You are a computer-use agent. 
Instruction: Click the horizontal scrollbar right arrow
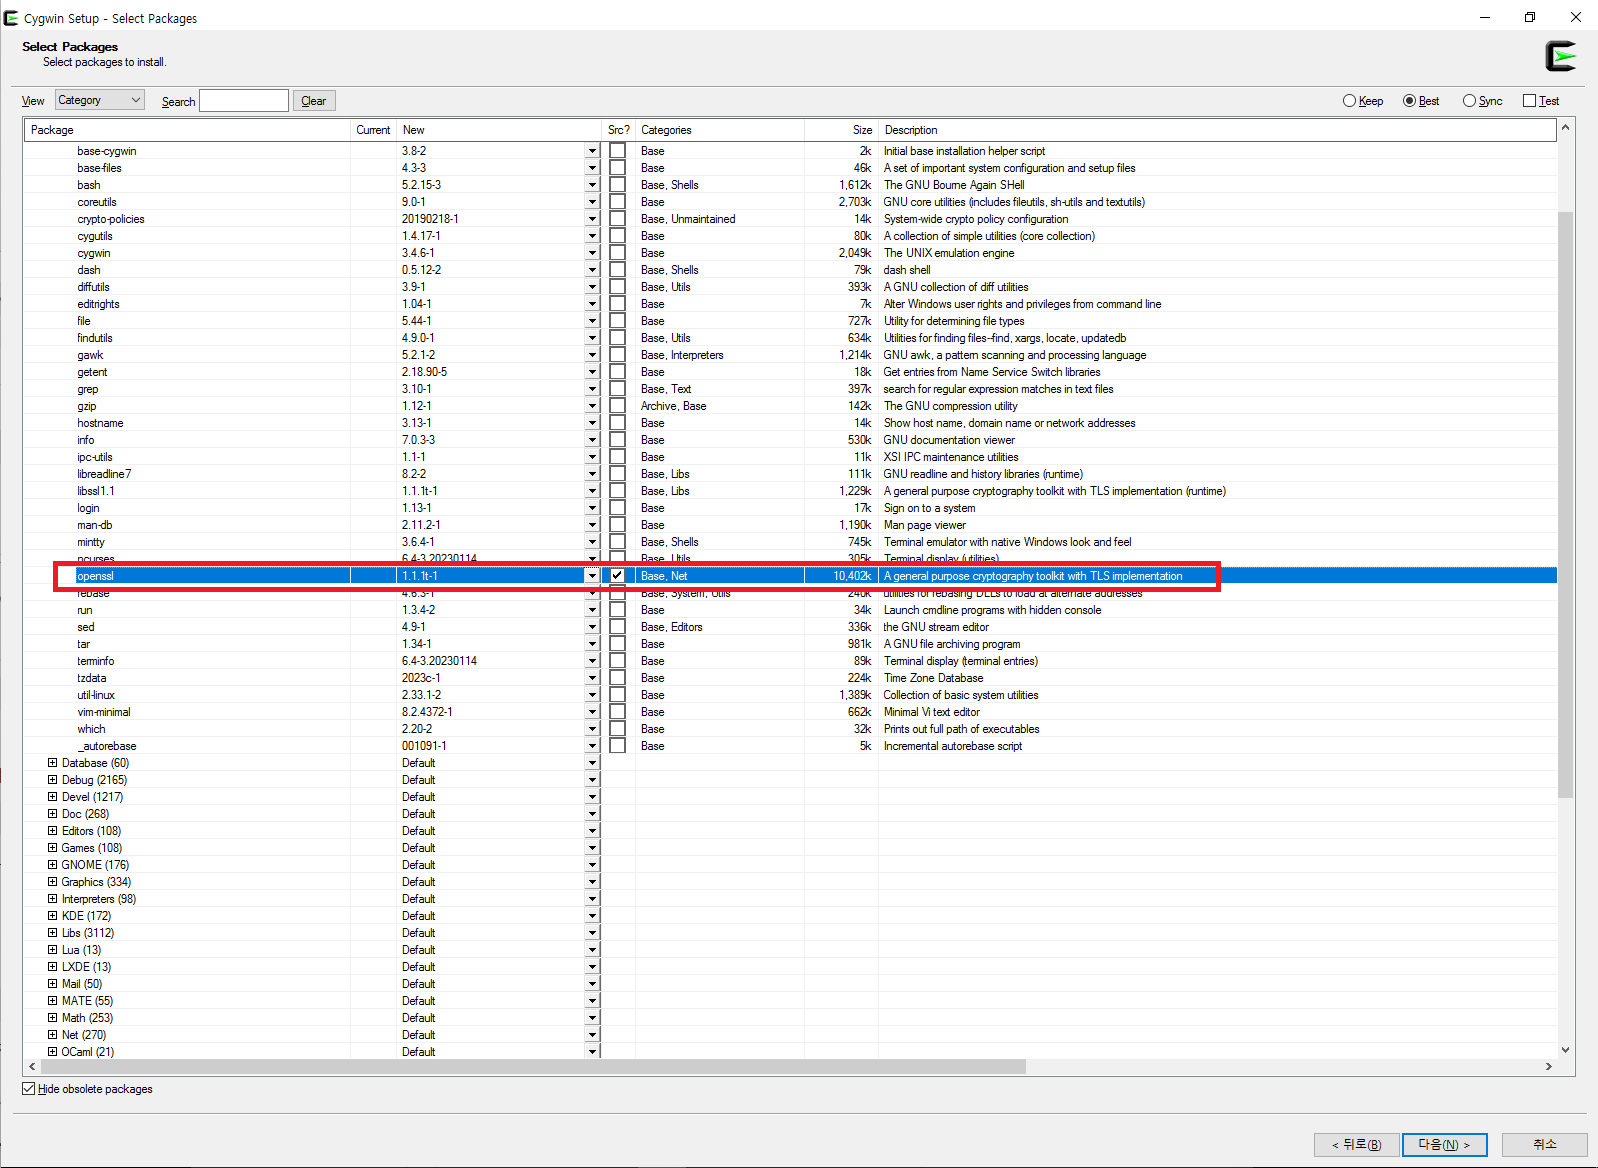[1548, 1067]
